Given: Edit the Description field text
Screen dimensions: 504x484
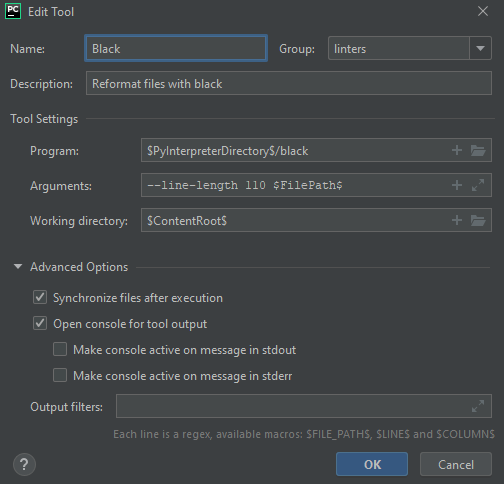Looking at the screenshot, I should [x=289, y=83].
